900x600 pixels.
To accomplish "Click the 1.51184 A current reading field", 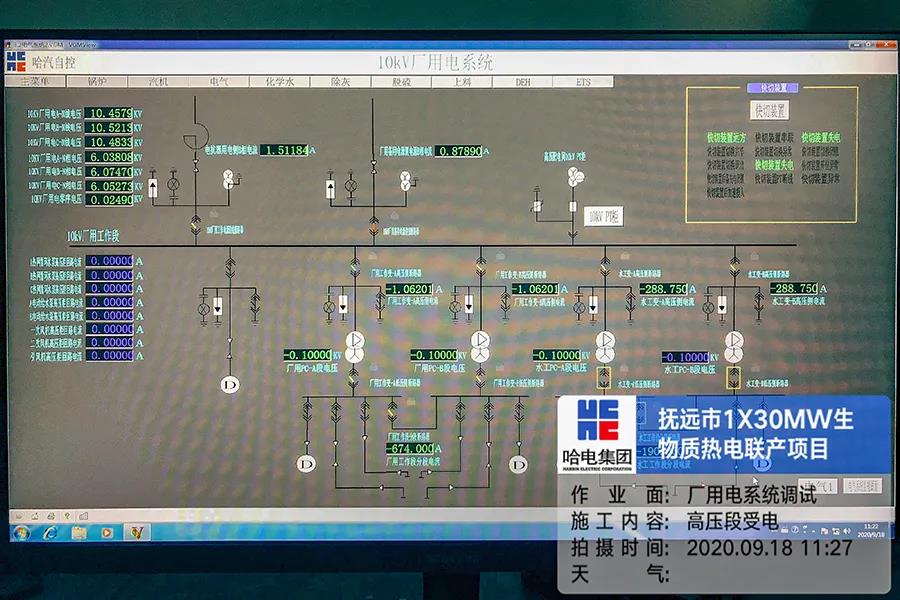I will point(286,150).
